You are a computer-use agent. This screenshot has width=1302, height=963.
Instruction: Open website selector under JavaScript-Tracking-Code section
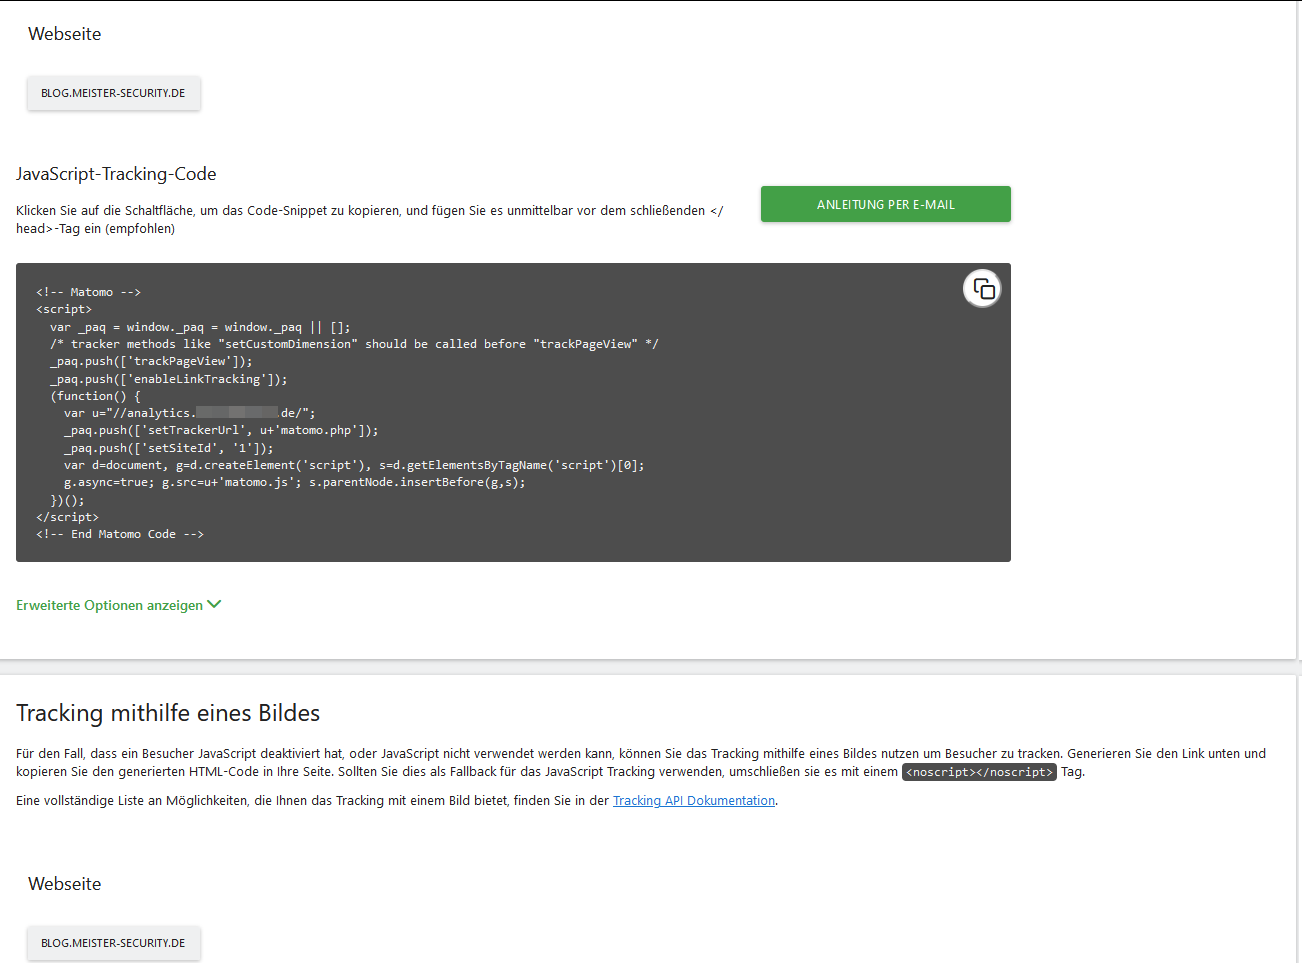[114, 93]
